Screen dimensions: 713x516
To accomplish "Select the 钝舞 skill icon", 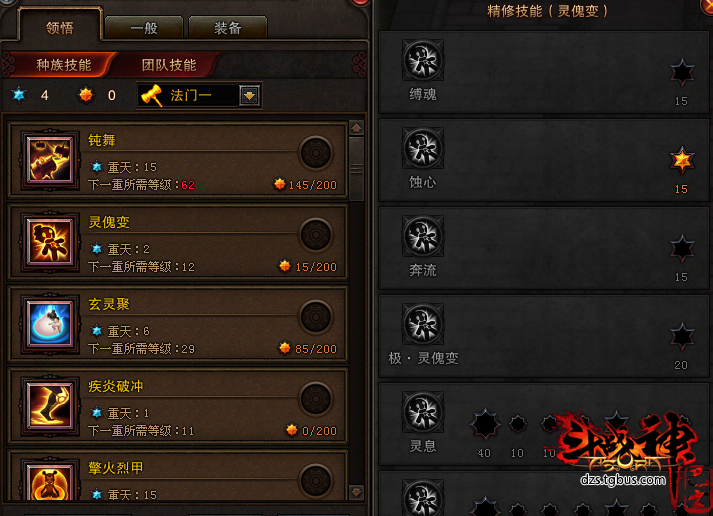I will click(x=50, y=160).
